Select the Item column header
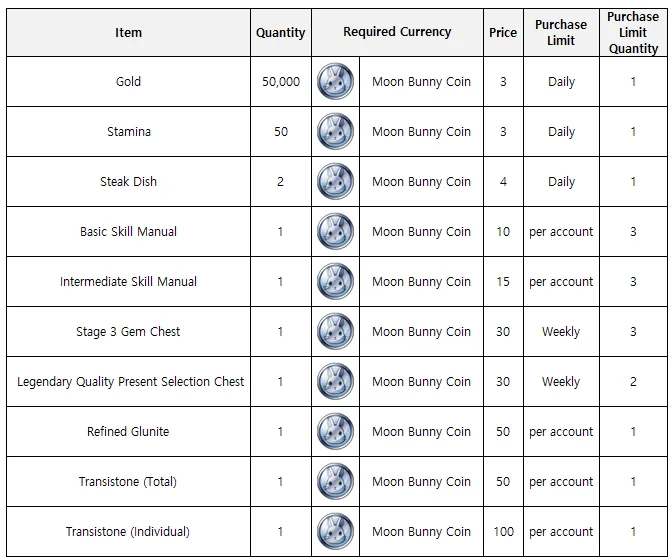Viewport: 668px width, 557px height. [x=129, y=33]
